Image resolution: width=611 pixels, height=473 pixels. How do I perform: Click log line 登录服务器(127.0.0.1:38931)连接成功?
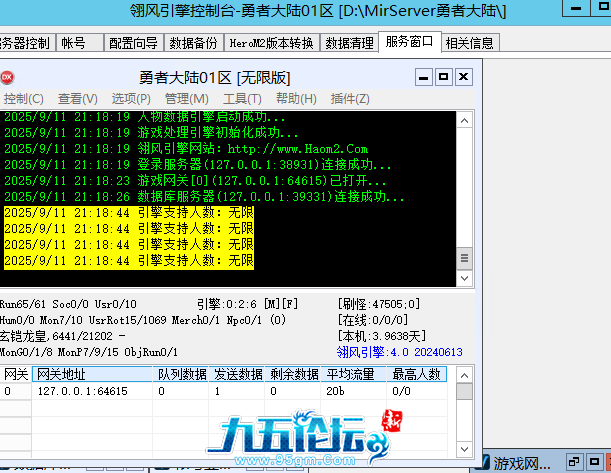tap(197, 165)
